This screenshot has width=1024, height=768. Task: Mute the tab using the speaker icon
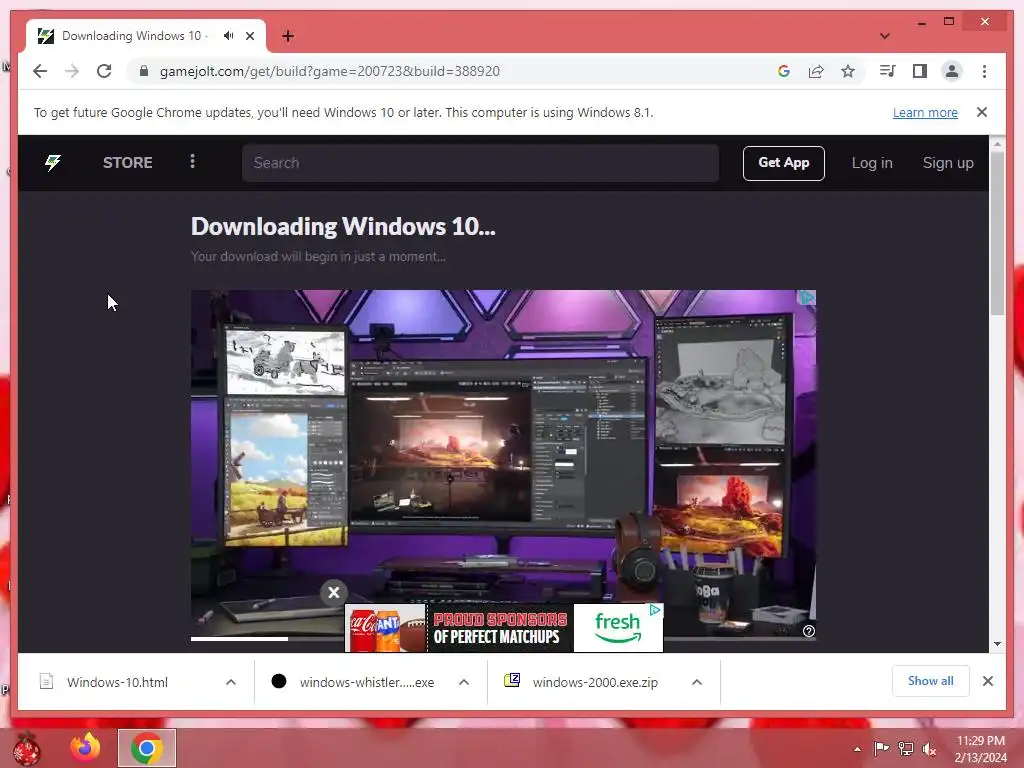point(228,36)
